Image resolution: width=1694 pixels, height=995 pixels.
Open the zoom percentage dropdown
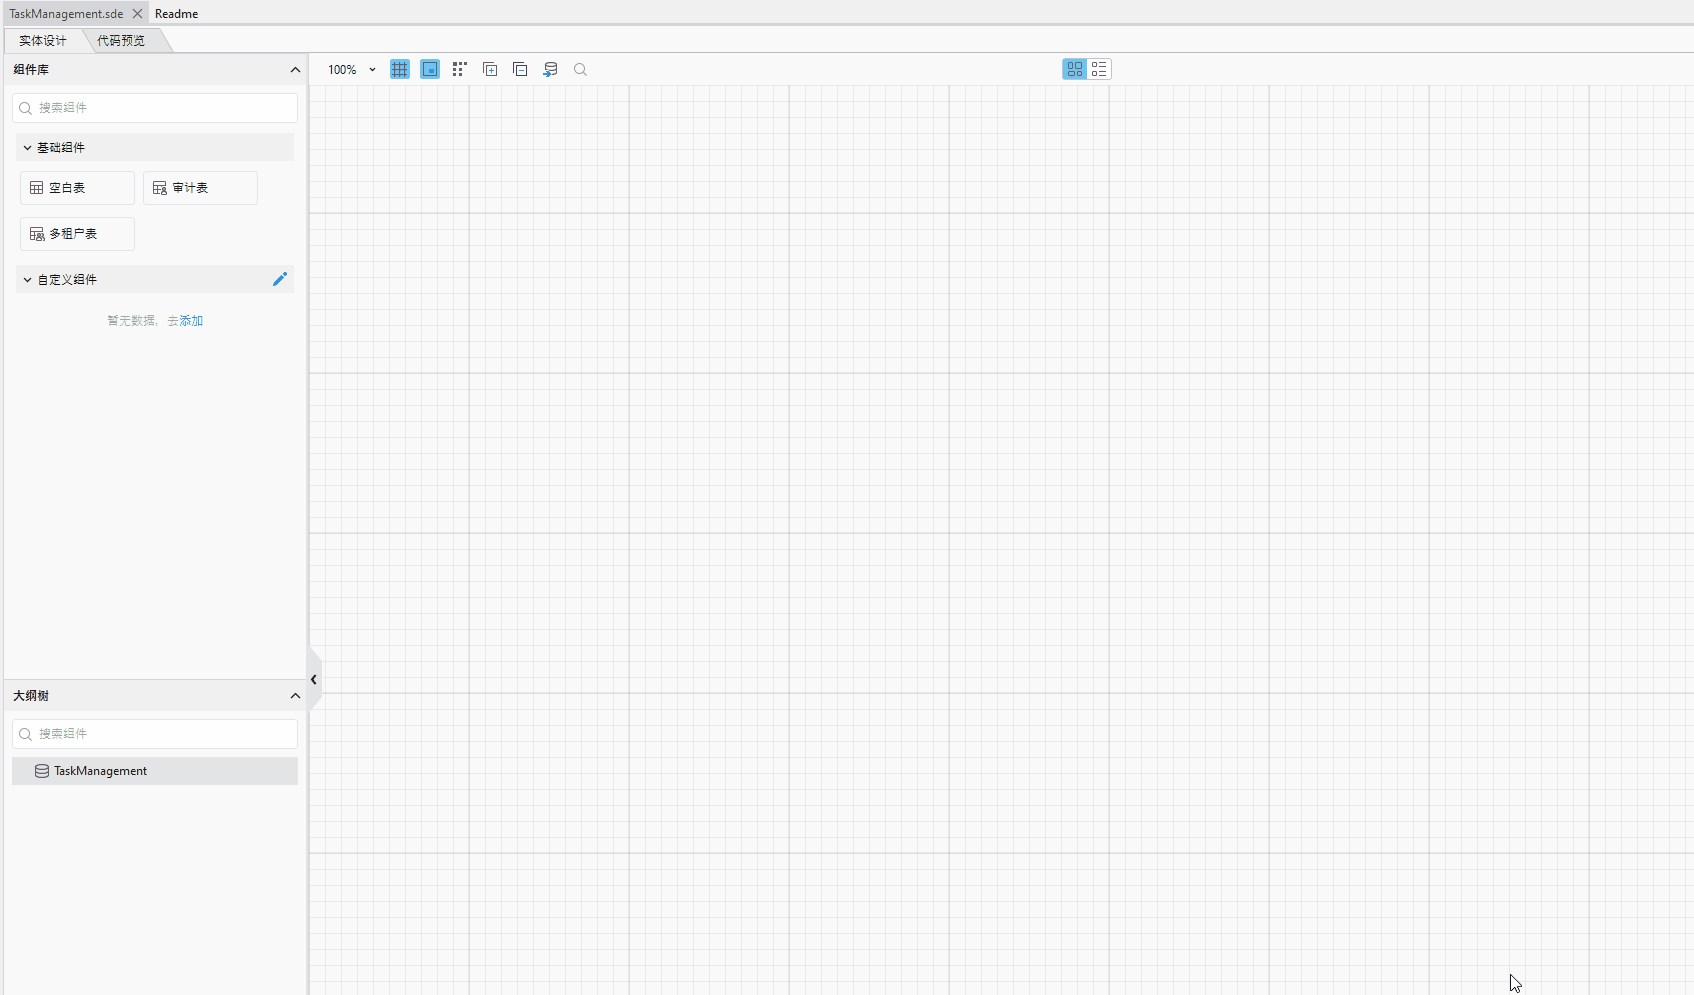(x=371, y=69)
